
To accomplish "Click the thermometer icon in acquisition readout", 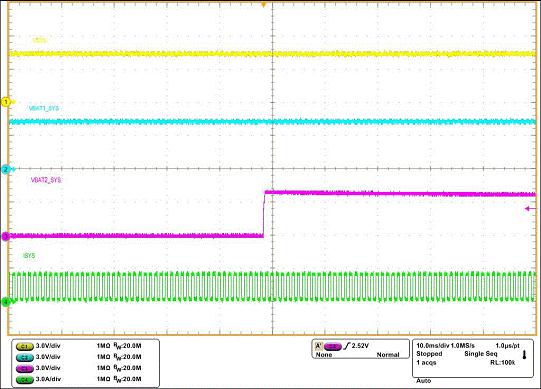I will coord(525,354).
